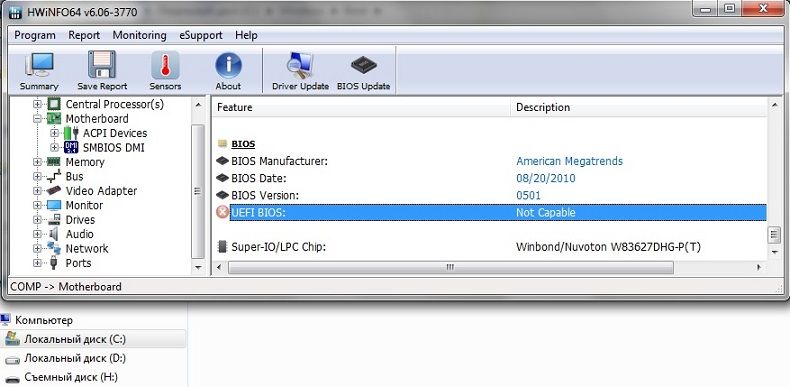Expand the Video Adapter node

(x=37, y=191)
